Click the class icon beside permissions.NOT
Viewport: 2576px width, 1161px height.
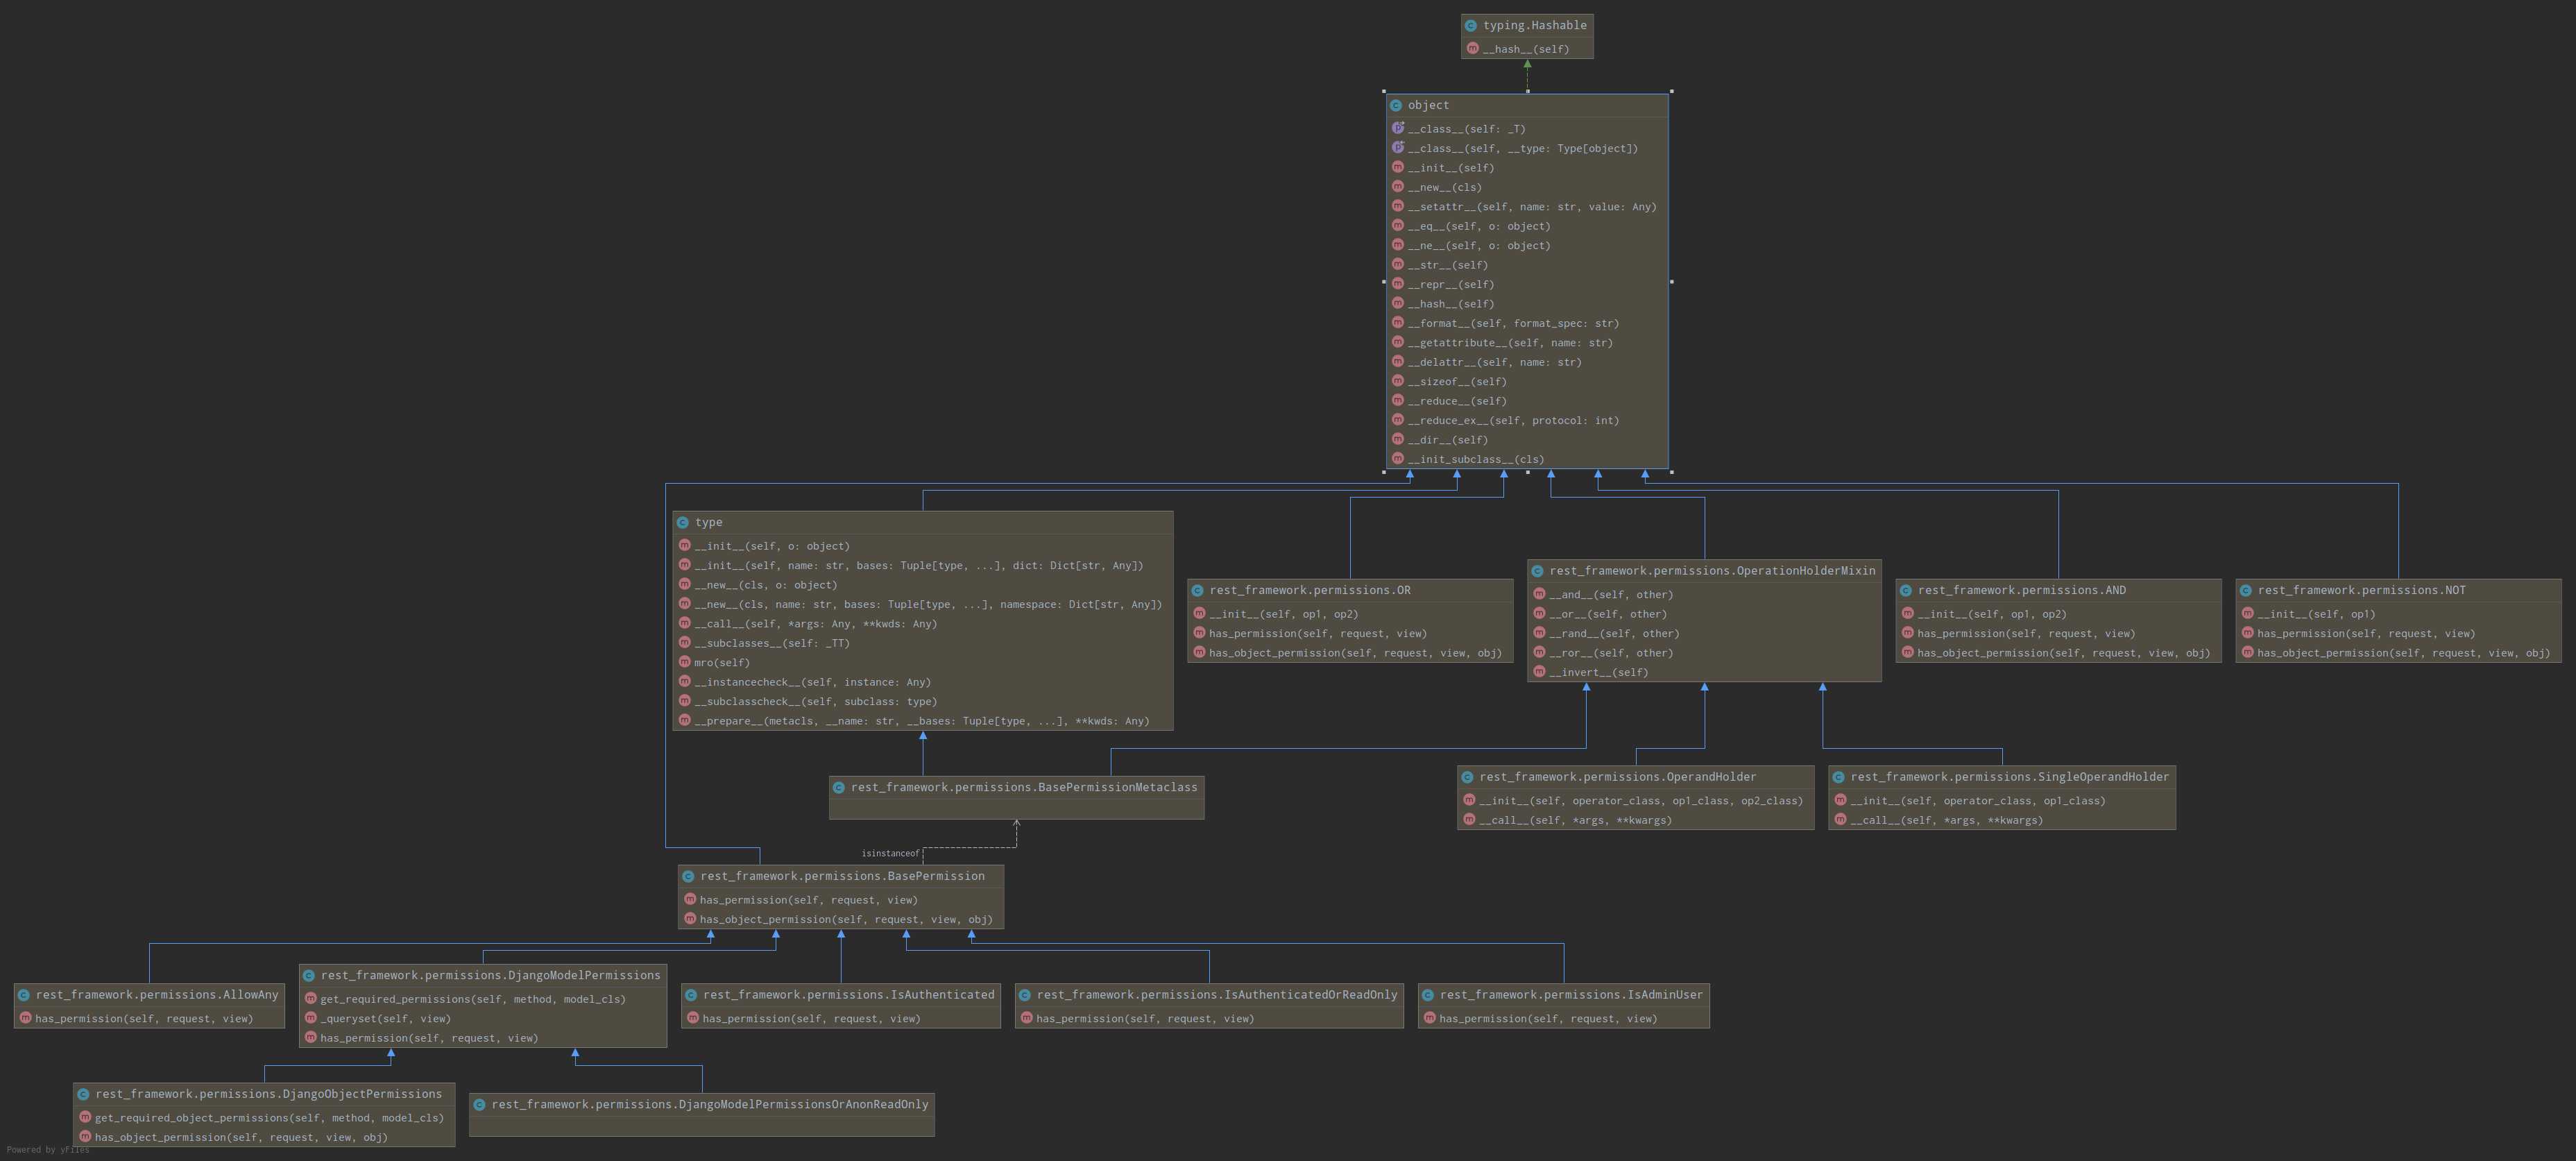pyautogui.click(x=2246, y=590)
